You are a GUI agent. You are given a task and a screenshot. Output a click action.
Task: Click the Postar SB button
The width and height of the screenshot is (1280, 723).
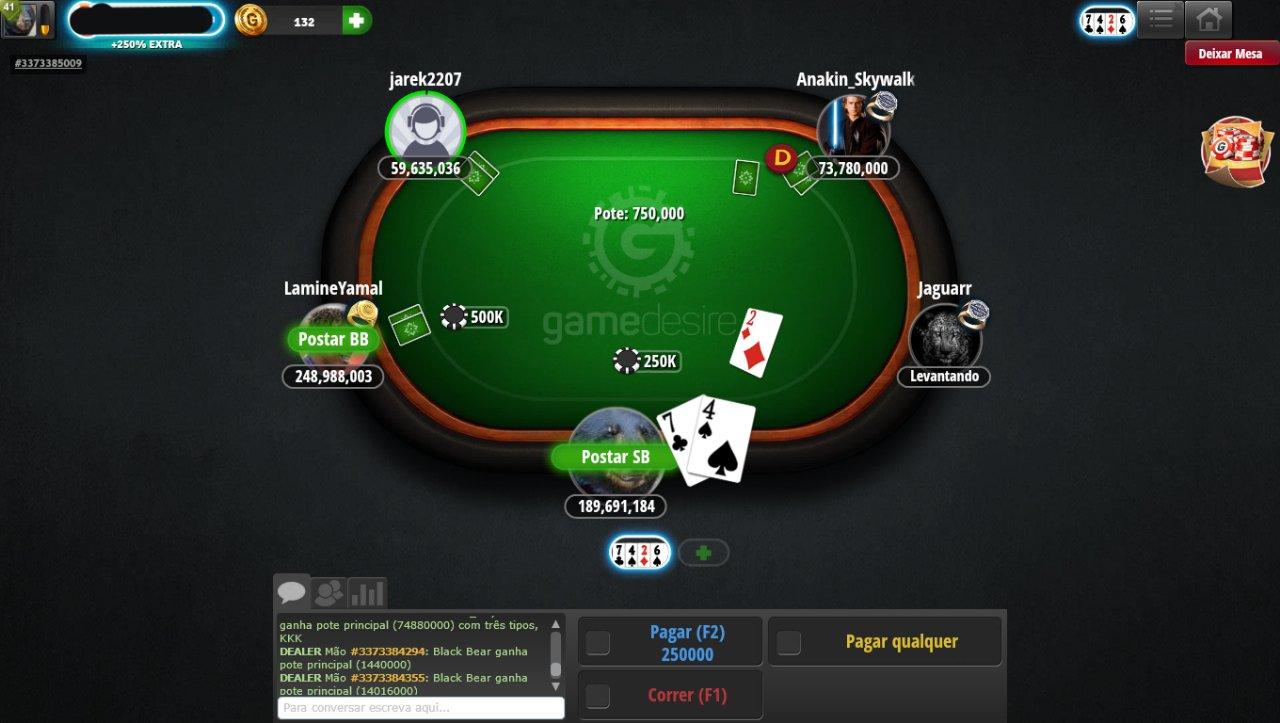615,457
